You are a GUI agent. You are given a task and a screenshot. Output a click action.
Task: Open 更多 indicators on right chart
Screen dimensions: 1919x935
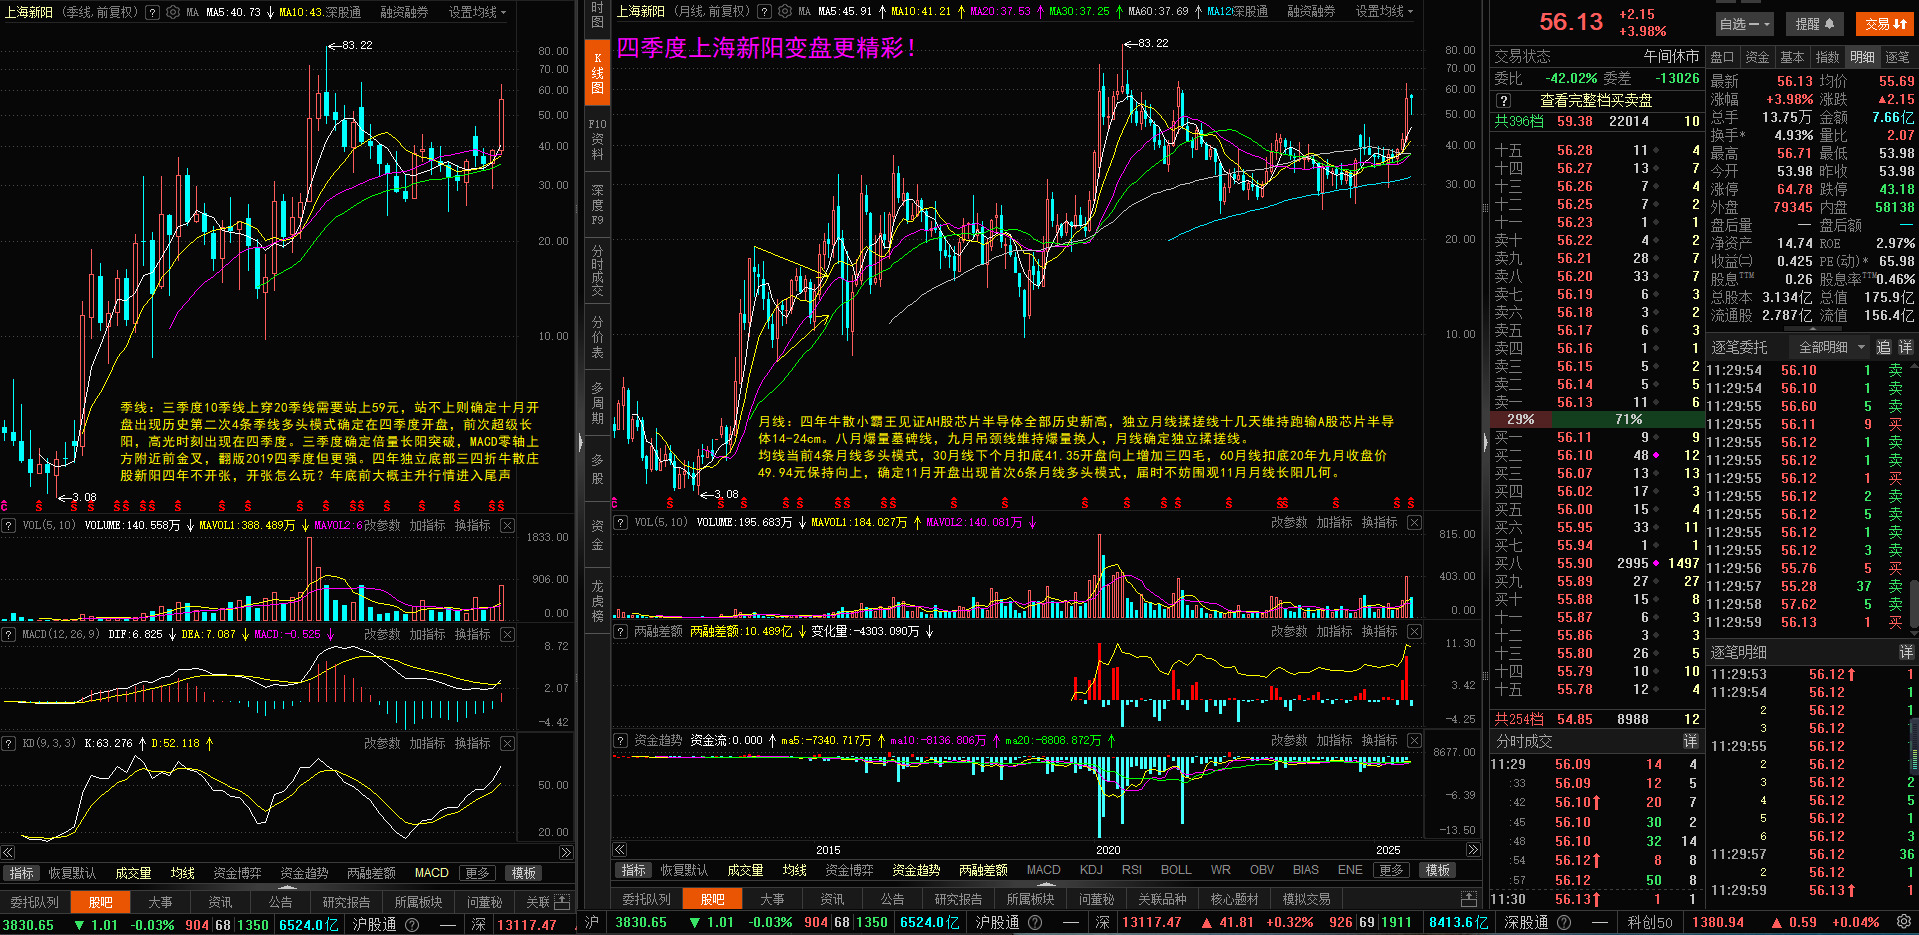(x=1391, y=870)
